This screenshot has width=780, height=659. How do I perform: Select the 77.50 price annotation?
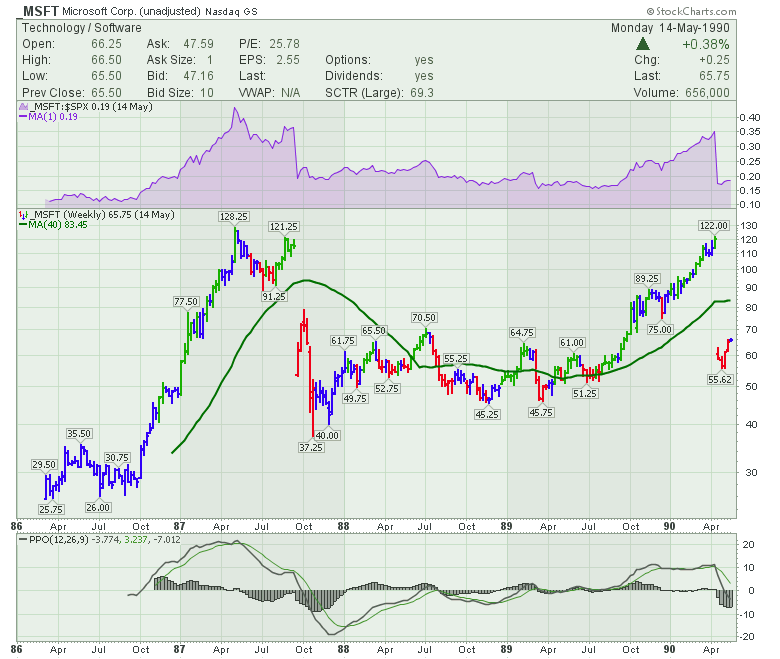click(186, 301)
